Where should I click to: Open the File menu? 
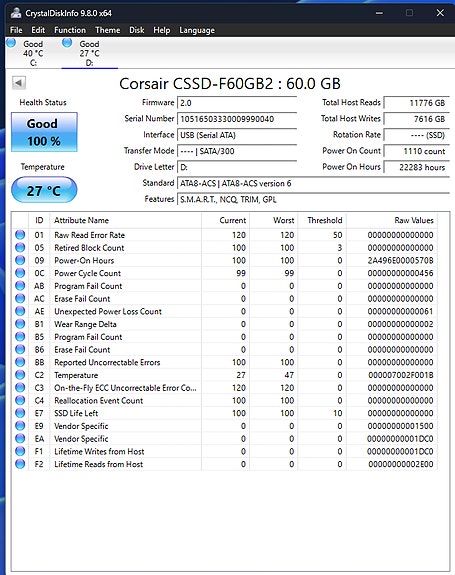tap(16, 30)
